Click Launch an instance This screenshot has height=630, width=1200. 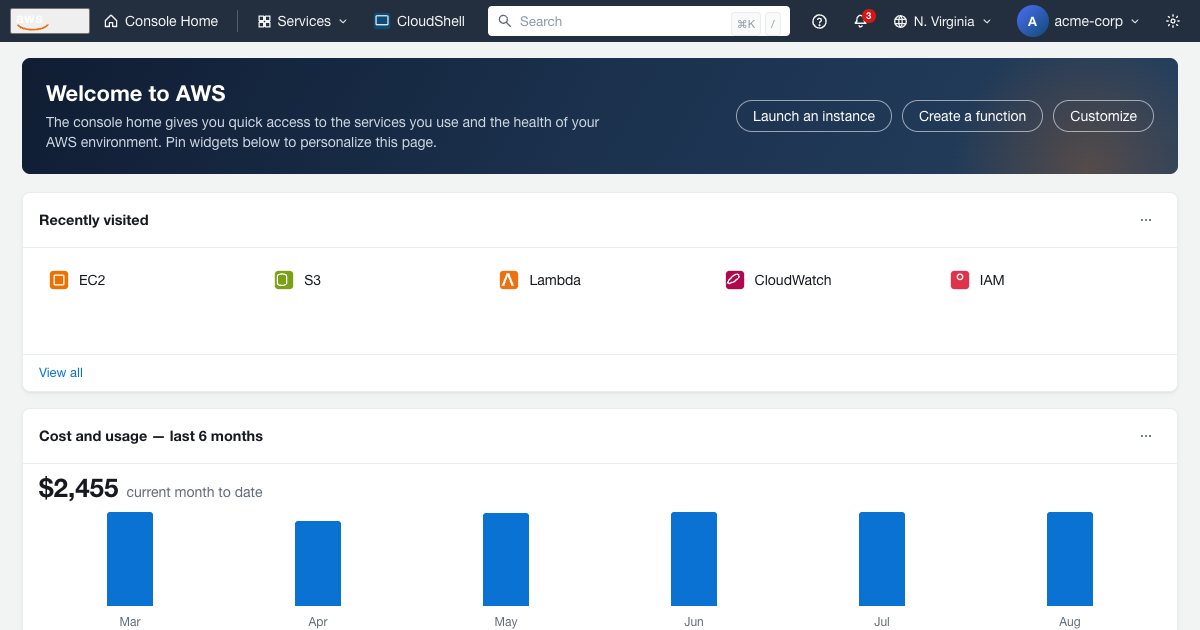(x=814, y=116)
